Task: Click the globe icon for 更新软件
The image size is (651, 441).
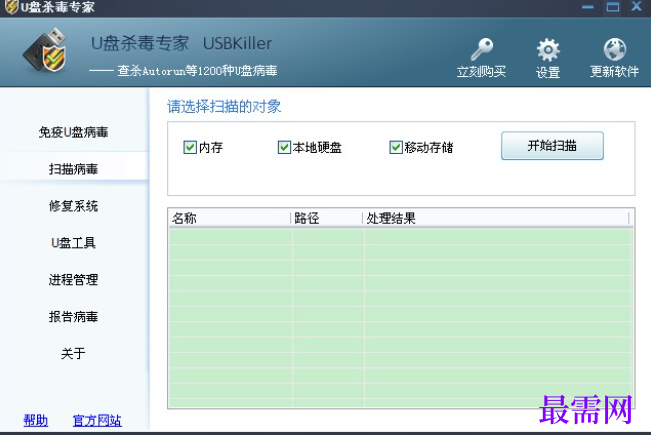Action: [615, 49]
